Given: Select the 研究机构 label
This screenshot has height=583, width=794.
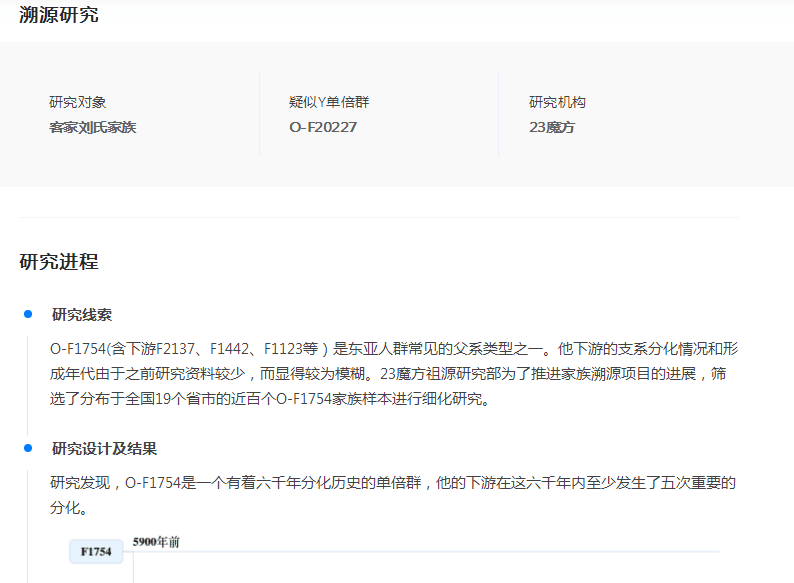Looking at the screenshot, I should [x=558, y=102].
